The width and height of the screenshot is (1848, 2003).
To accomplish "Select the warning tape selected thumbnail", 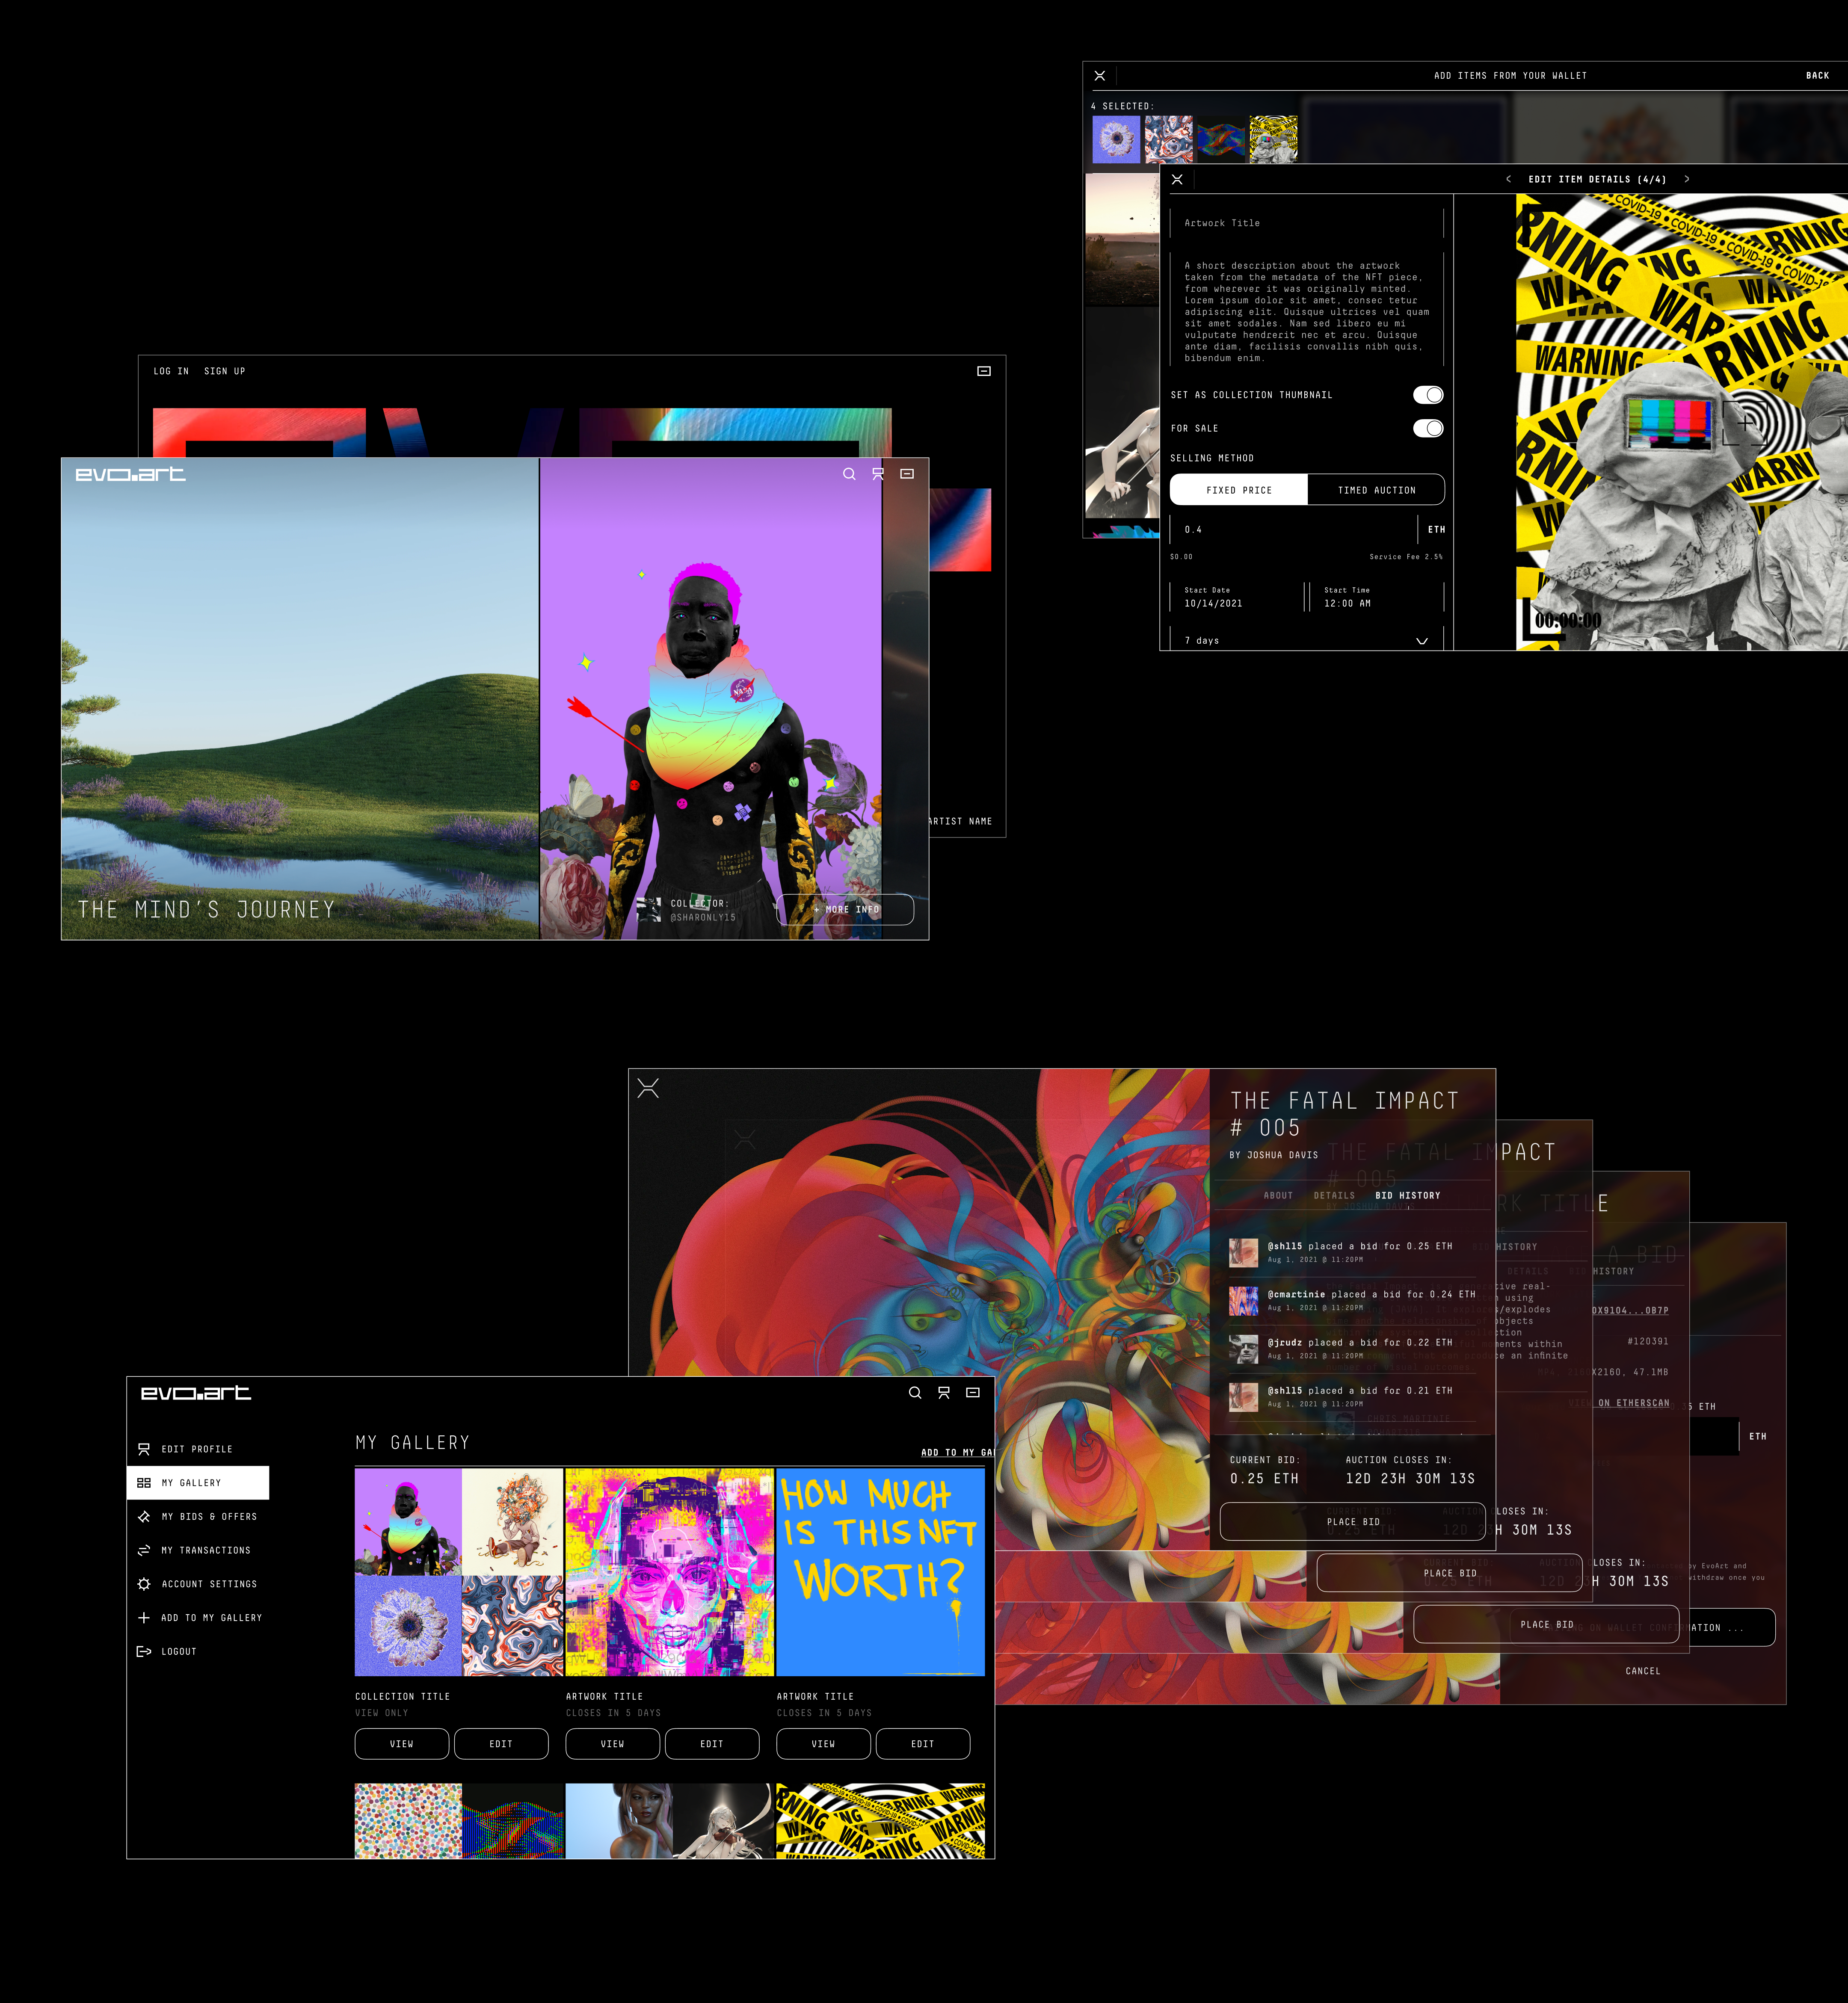I will coord(1273,139).
